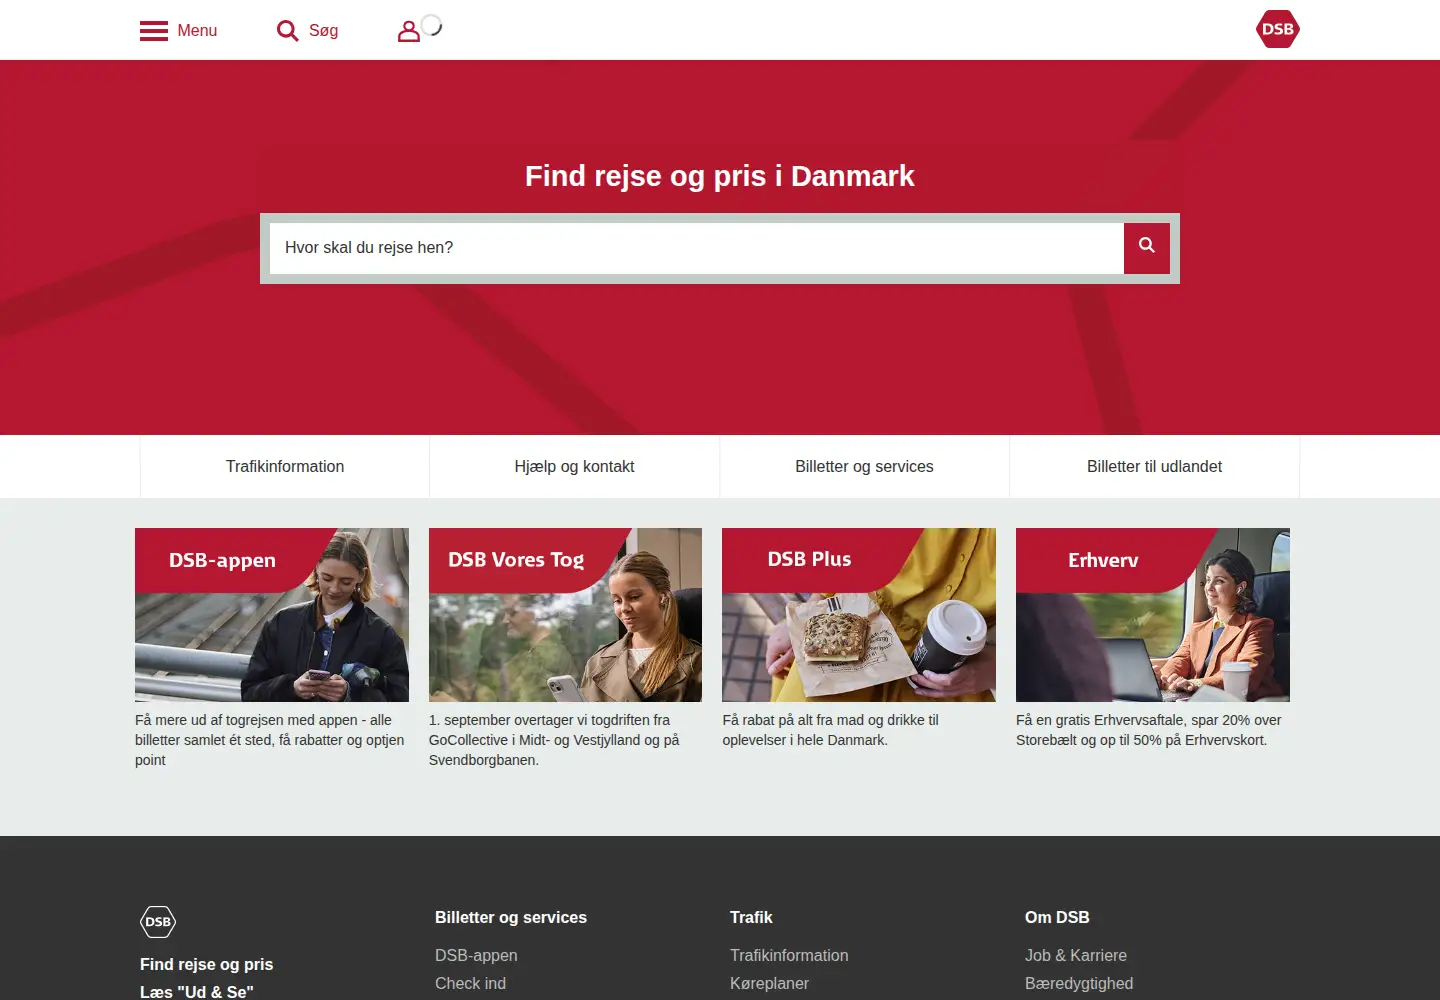This screenshot has width=1440, height=1000.
Task: Open the Trafikinformation tab
Action: [285, 466]
